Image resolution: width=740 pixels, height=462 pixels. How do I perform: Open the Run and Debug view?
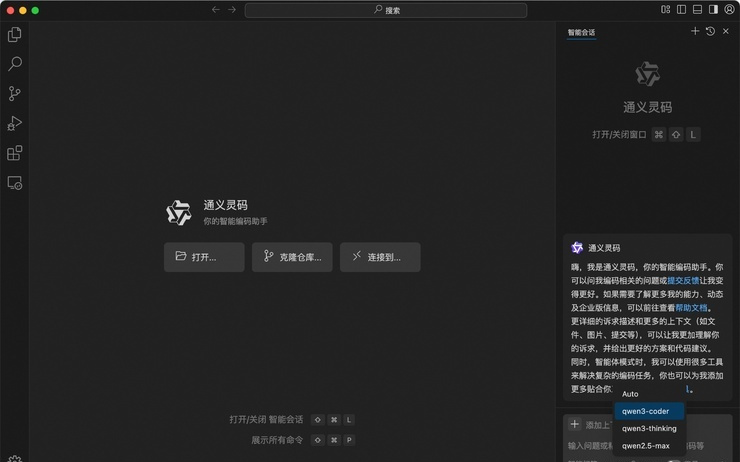click(15, 123)
